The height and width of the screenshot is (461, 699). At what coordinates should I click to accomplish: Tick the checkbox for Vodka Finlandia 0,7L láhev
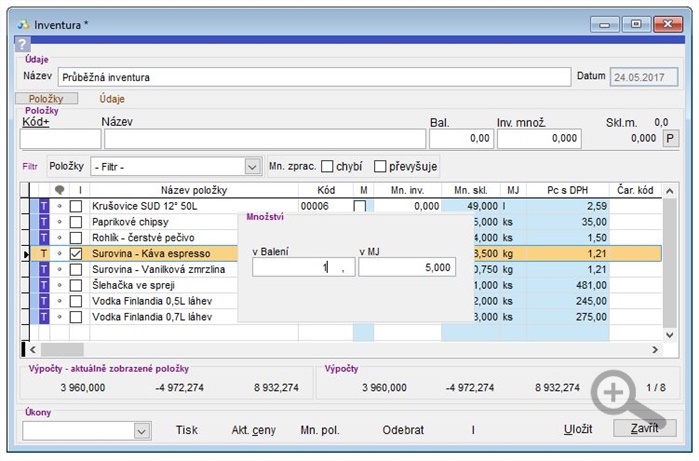coord(76,317)
